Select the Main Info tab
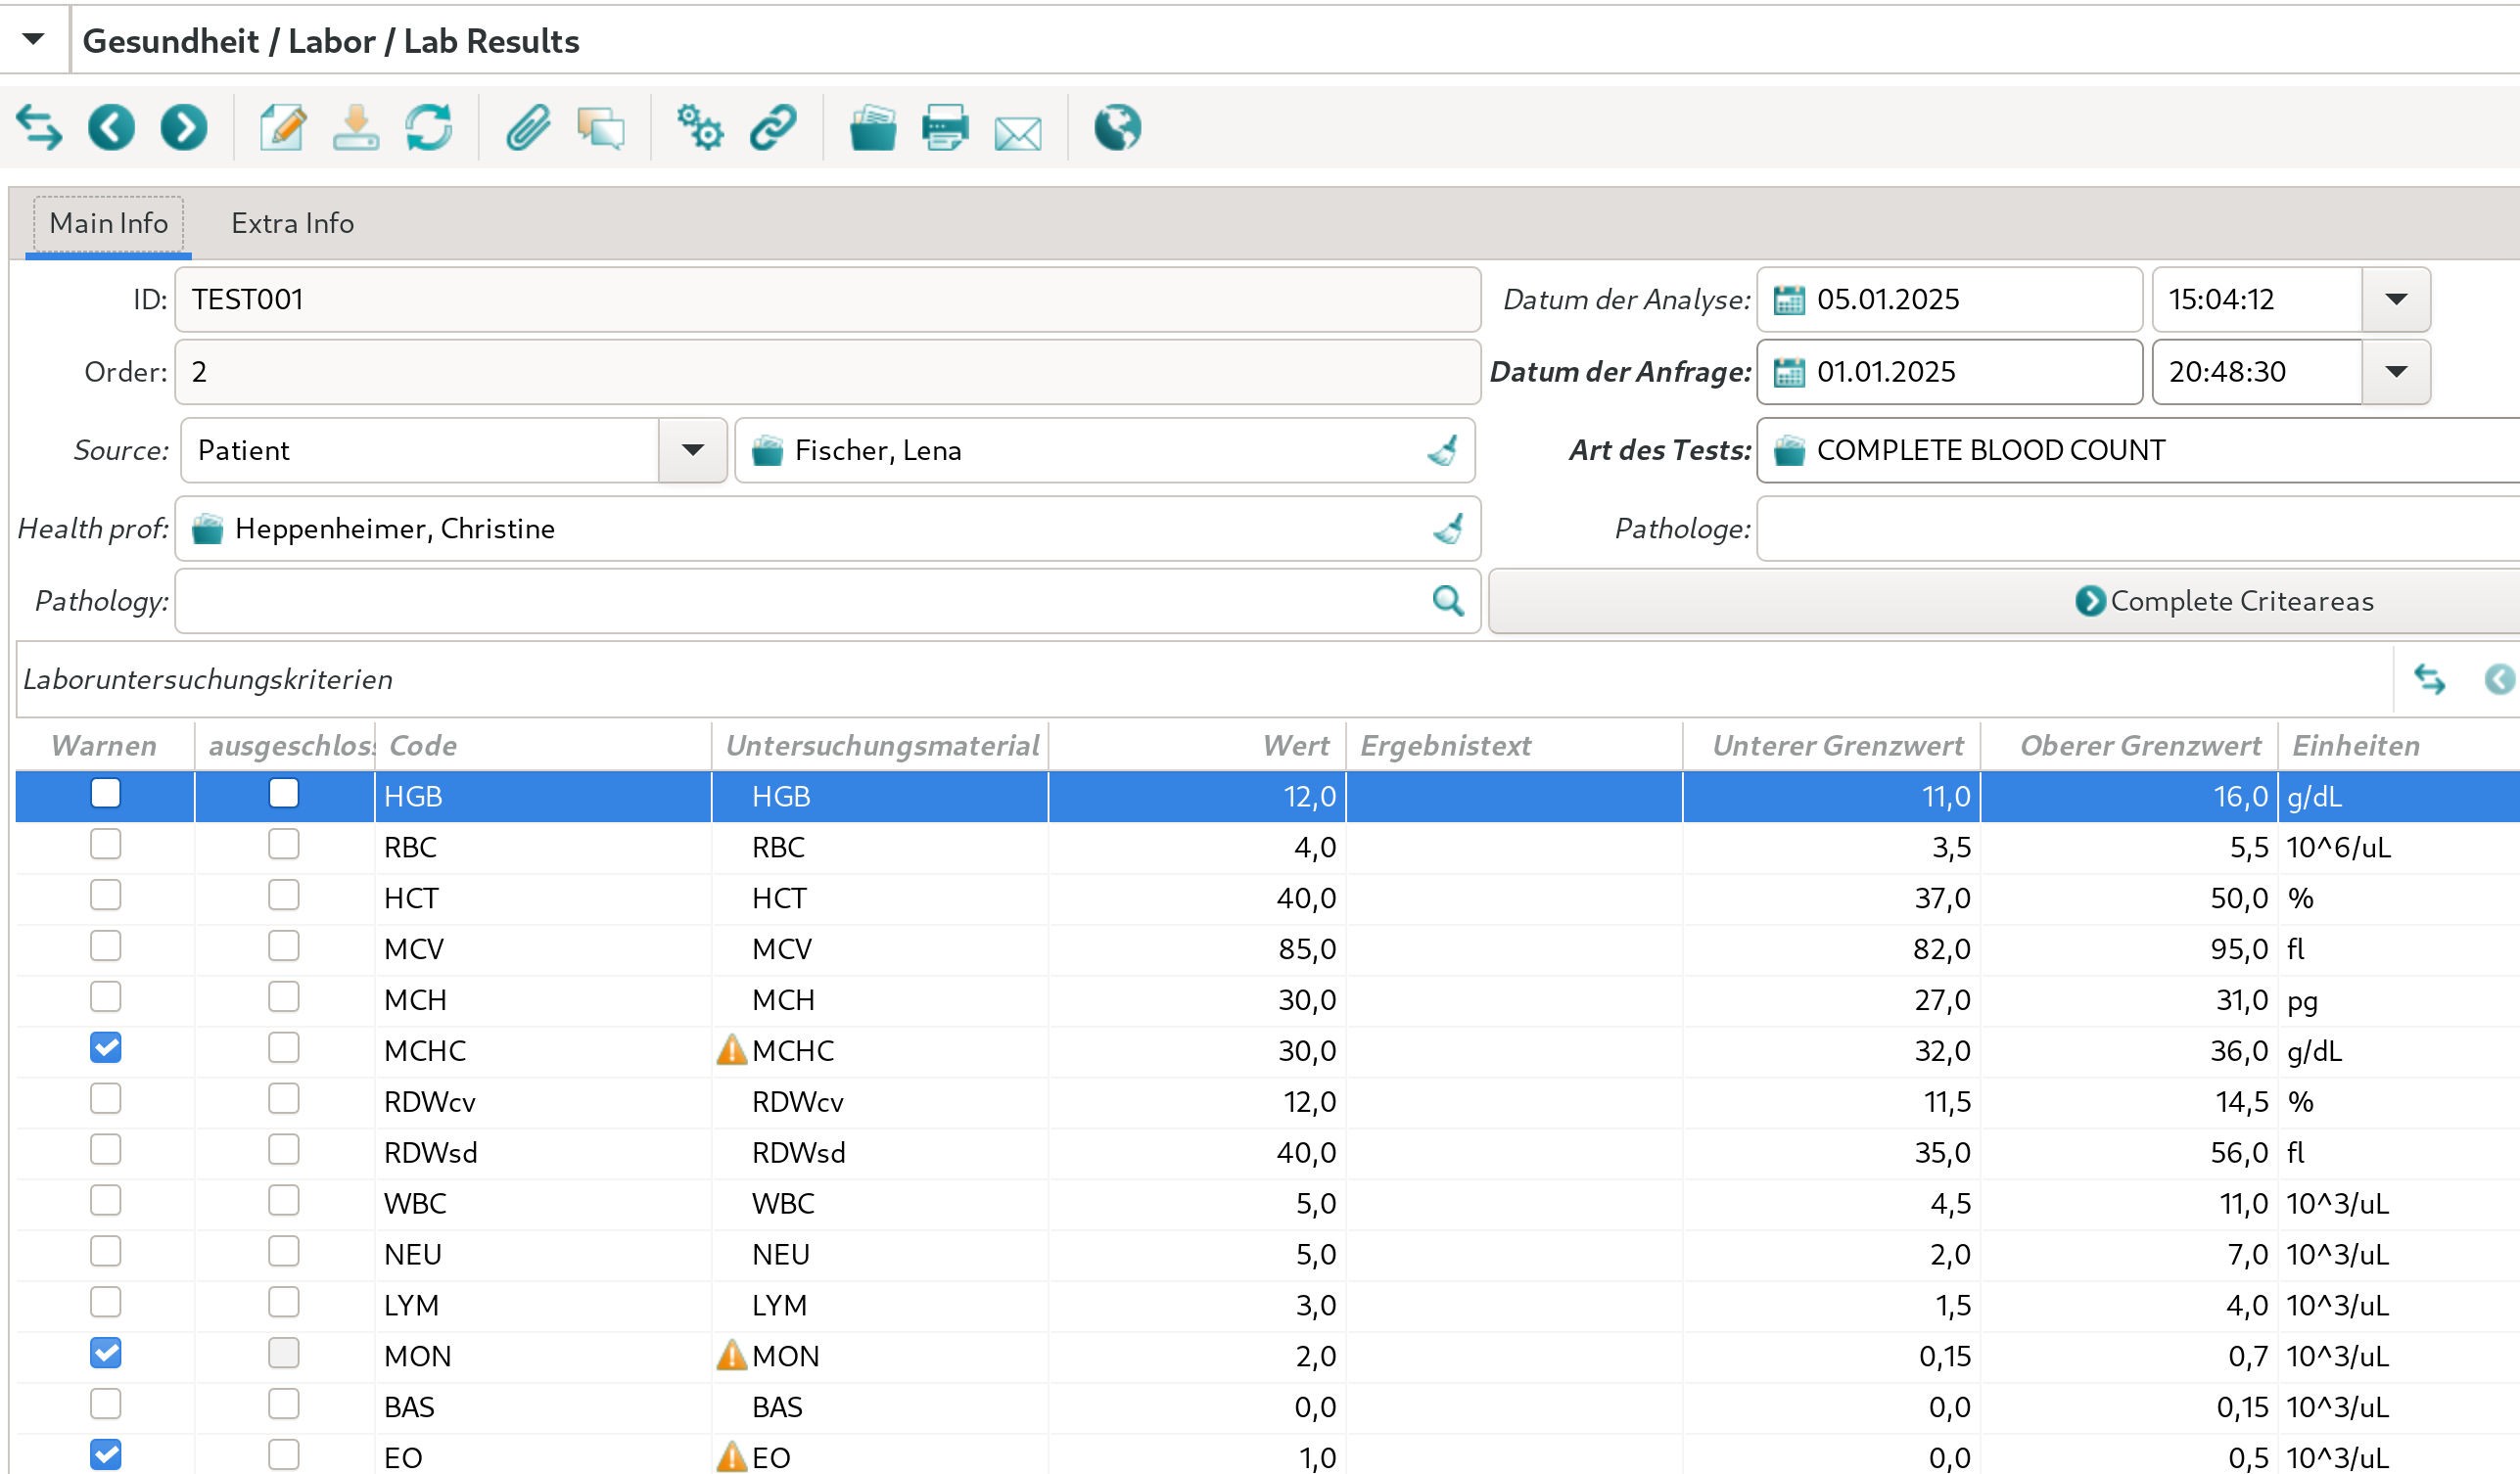Viewport: 2520px width, 1474px height. [108, 223]
